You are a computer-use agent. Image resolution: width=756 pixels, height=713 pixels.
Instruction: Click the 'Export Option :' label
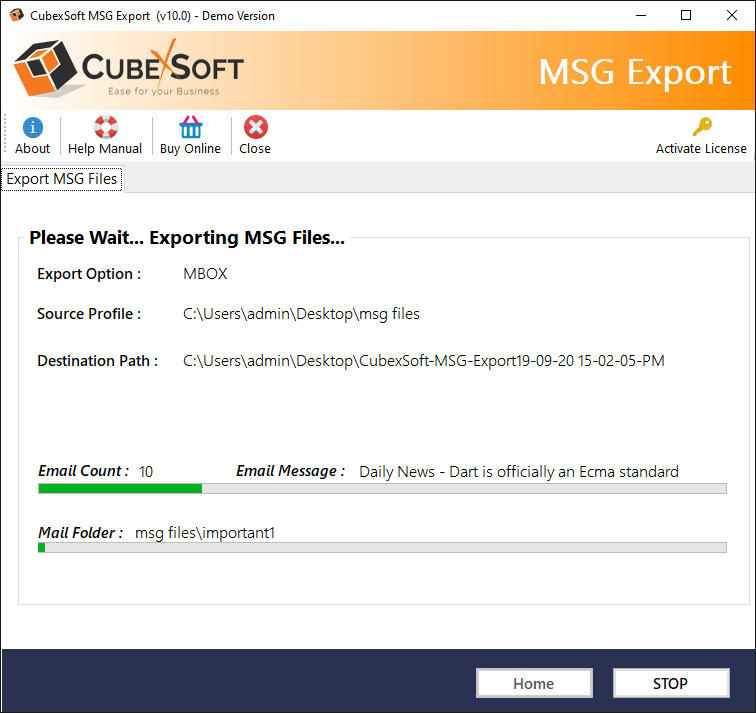[89, 274]
